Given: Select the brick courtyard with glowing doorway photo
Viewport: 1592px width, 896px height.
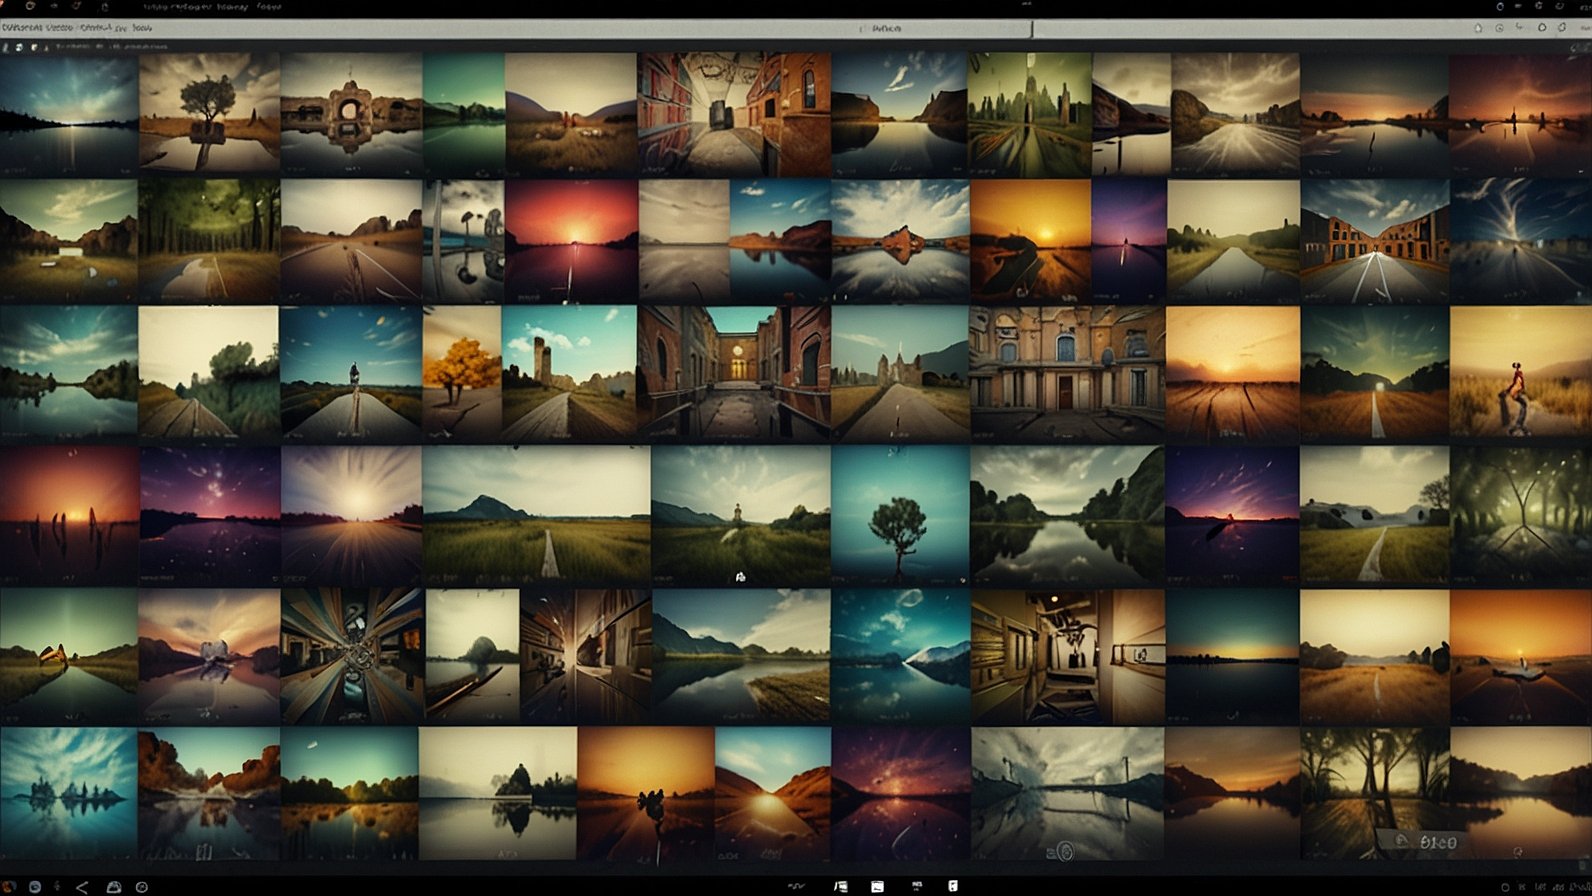Looking at the screenshot, I should point(733,374).
